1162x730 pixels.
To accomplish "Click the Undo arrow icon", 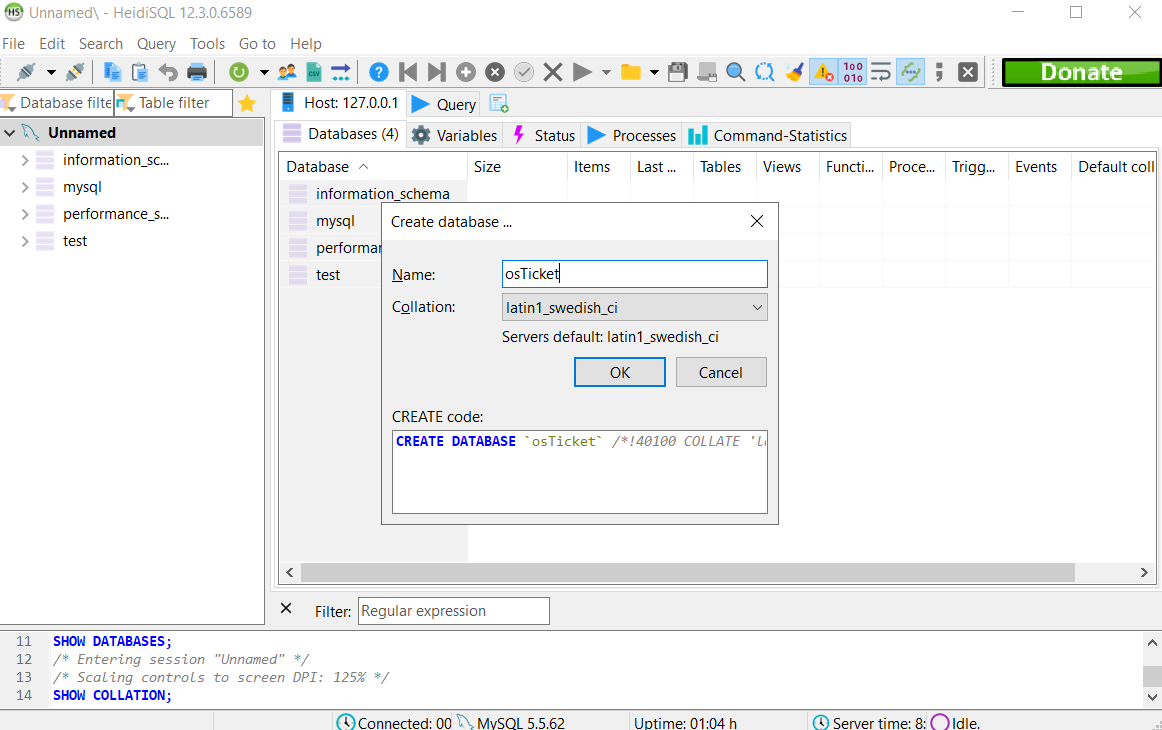I will 168,72.
